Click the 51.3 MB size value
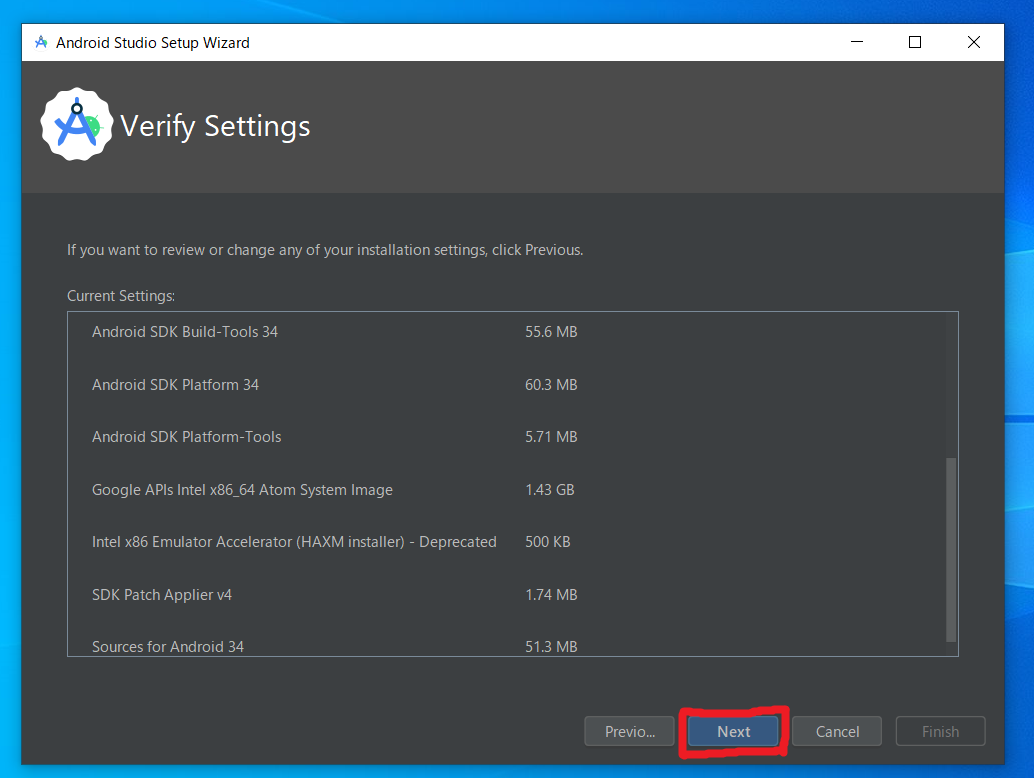This screenshot has width=1034, height=778. tap(551, 647)
